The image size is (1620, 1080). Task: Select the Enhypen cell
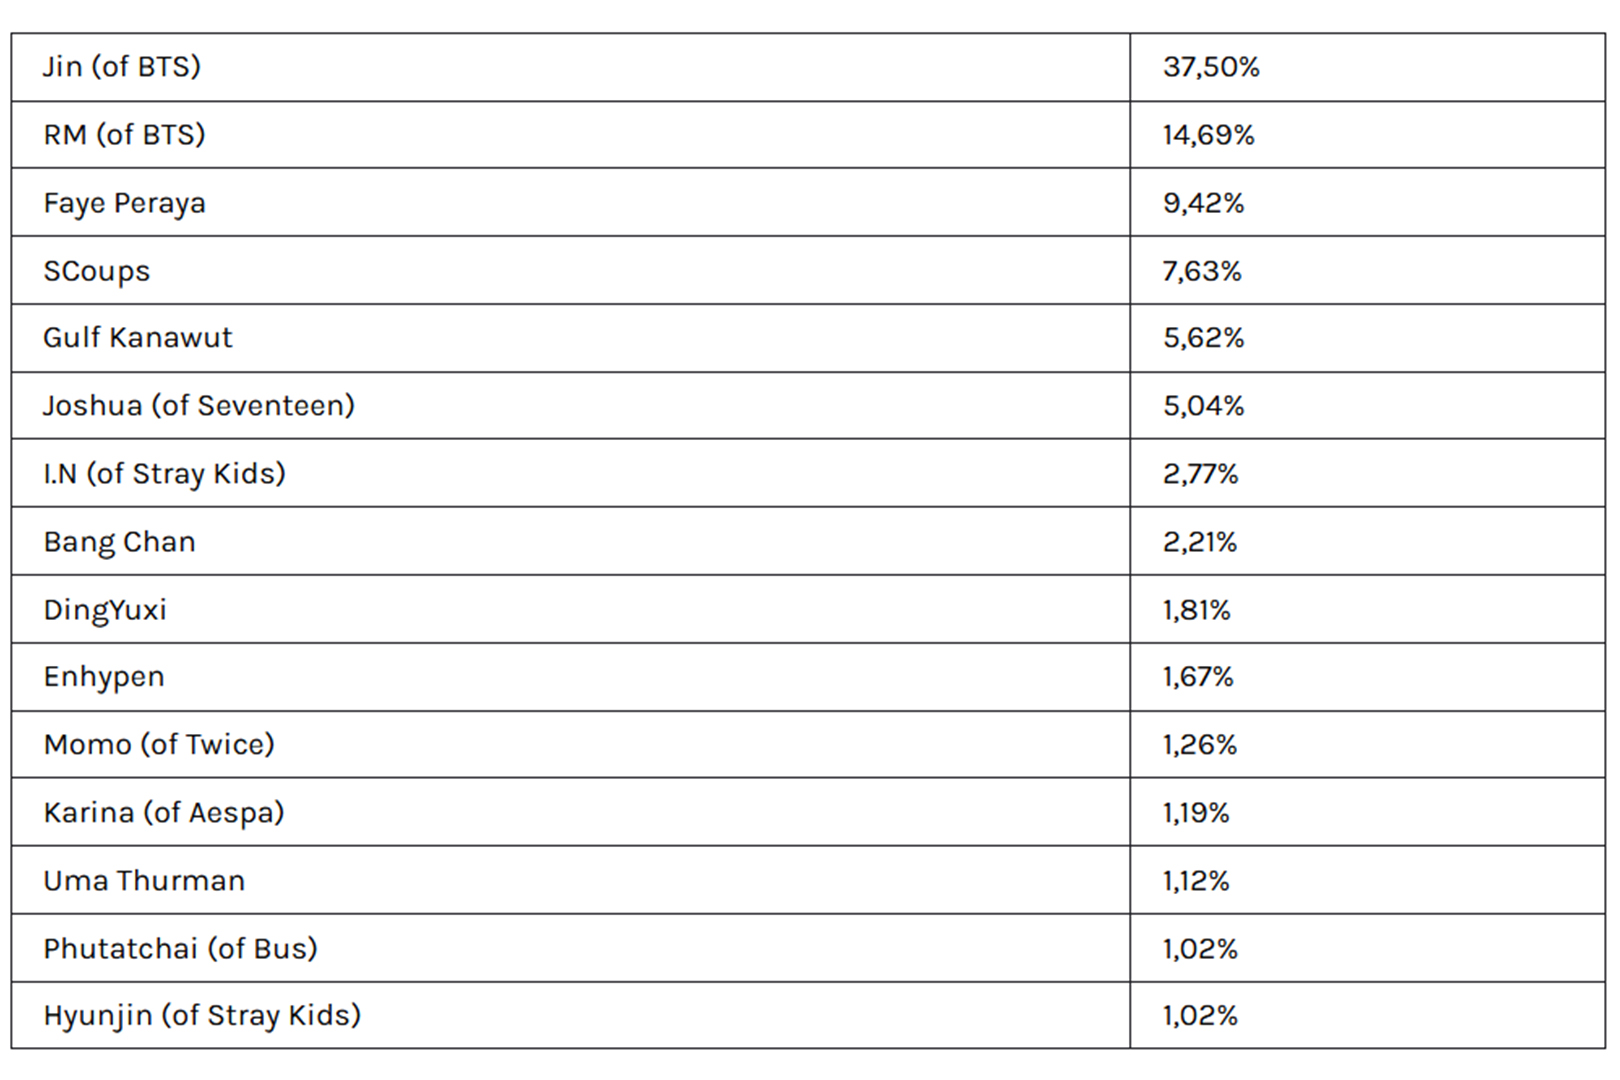(104, 677)
